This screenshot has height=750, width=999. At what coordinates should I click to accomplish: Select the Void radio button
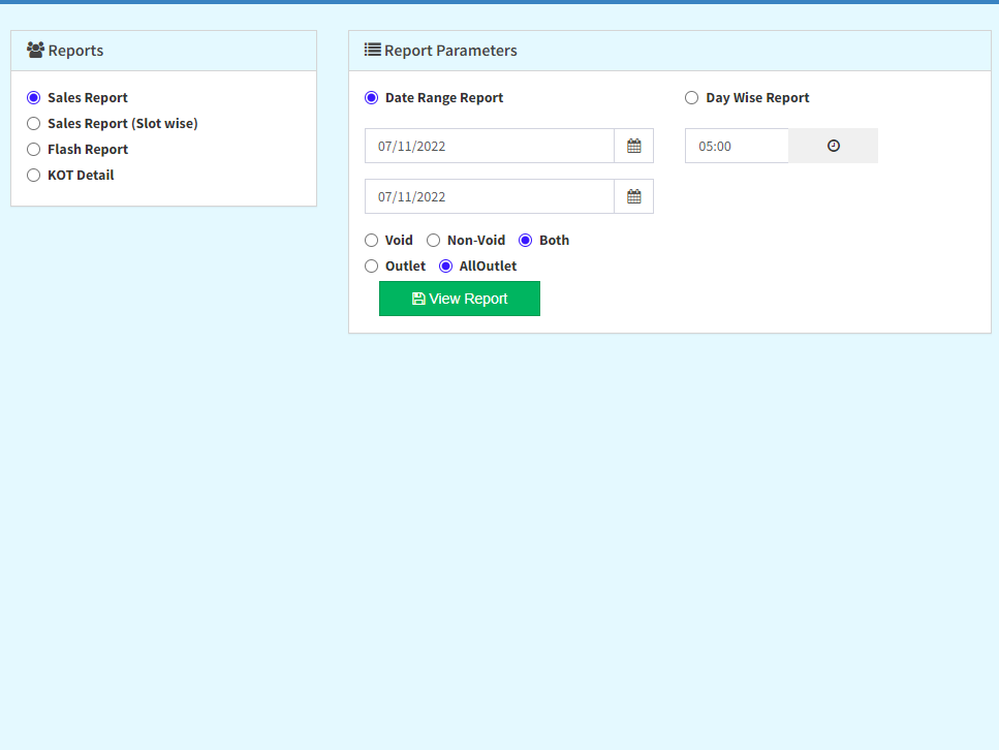[x=372, y=241]
